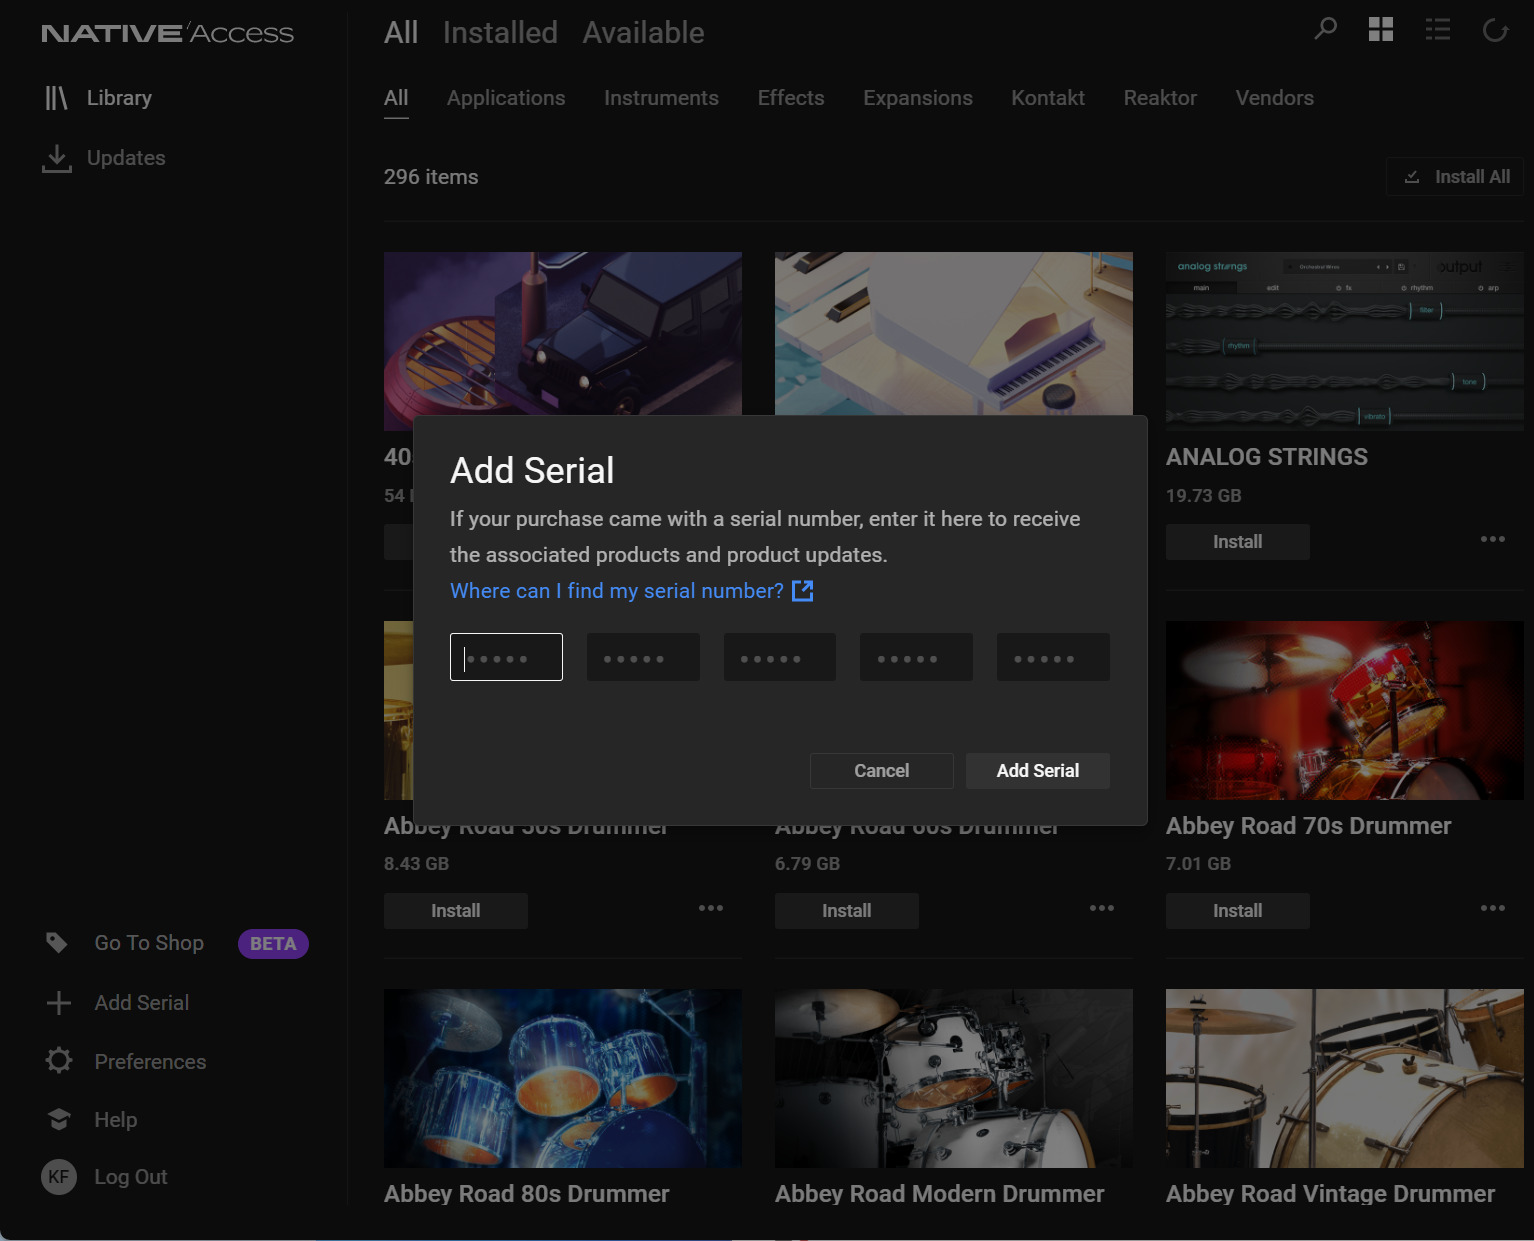Focus the fifth serial number field
Viewport: 1534px width, 1241px height.
[1053, 657]
